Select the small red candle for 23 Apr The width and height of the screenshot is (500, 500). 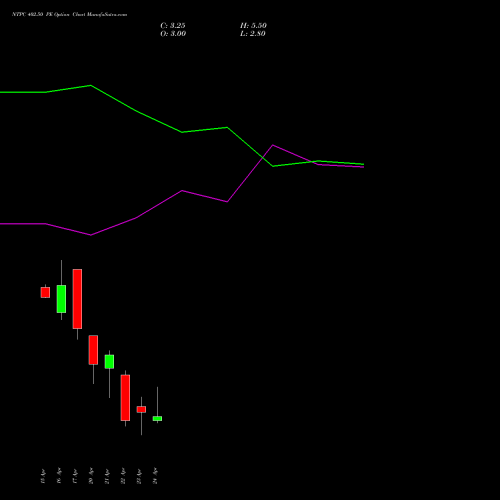tap(141, 409)
